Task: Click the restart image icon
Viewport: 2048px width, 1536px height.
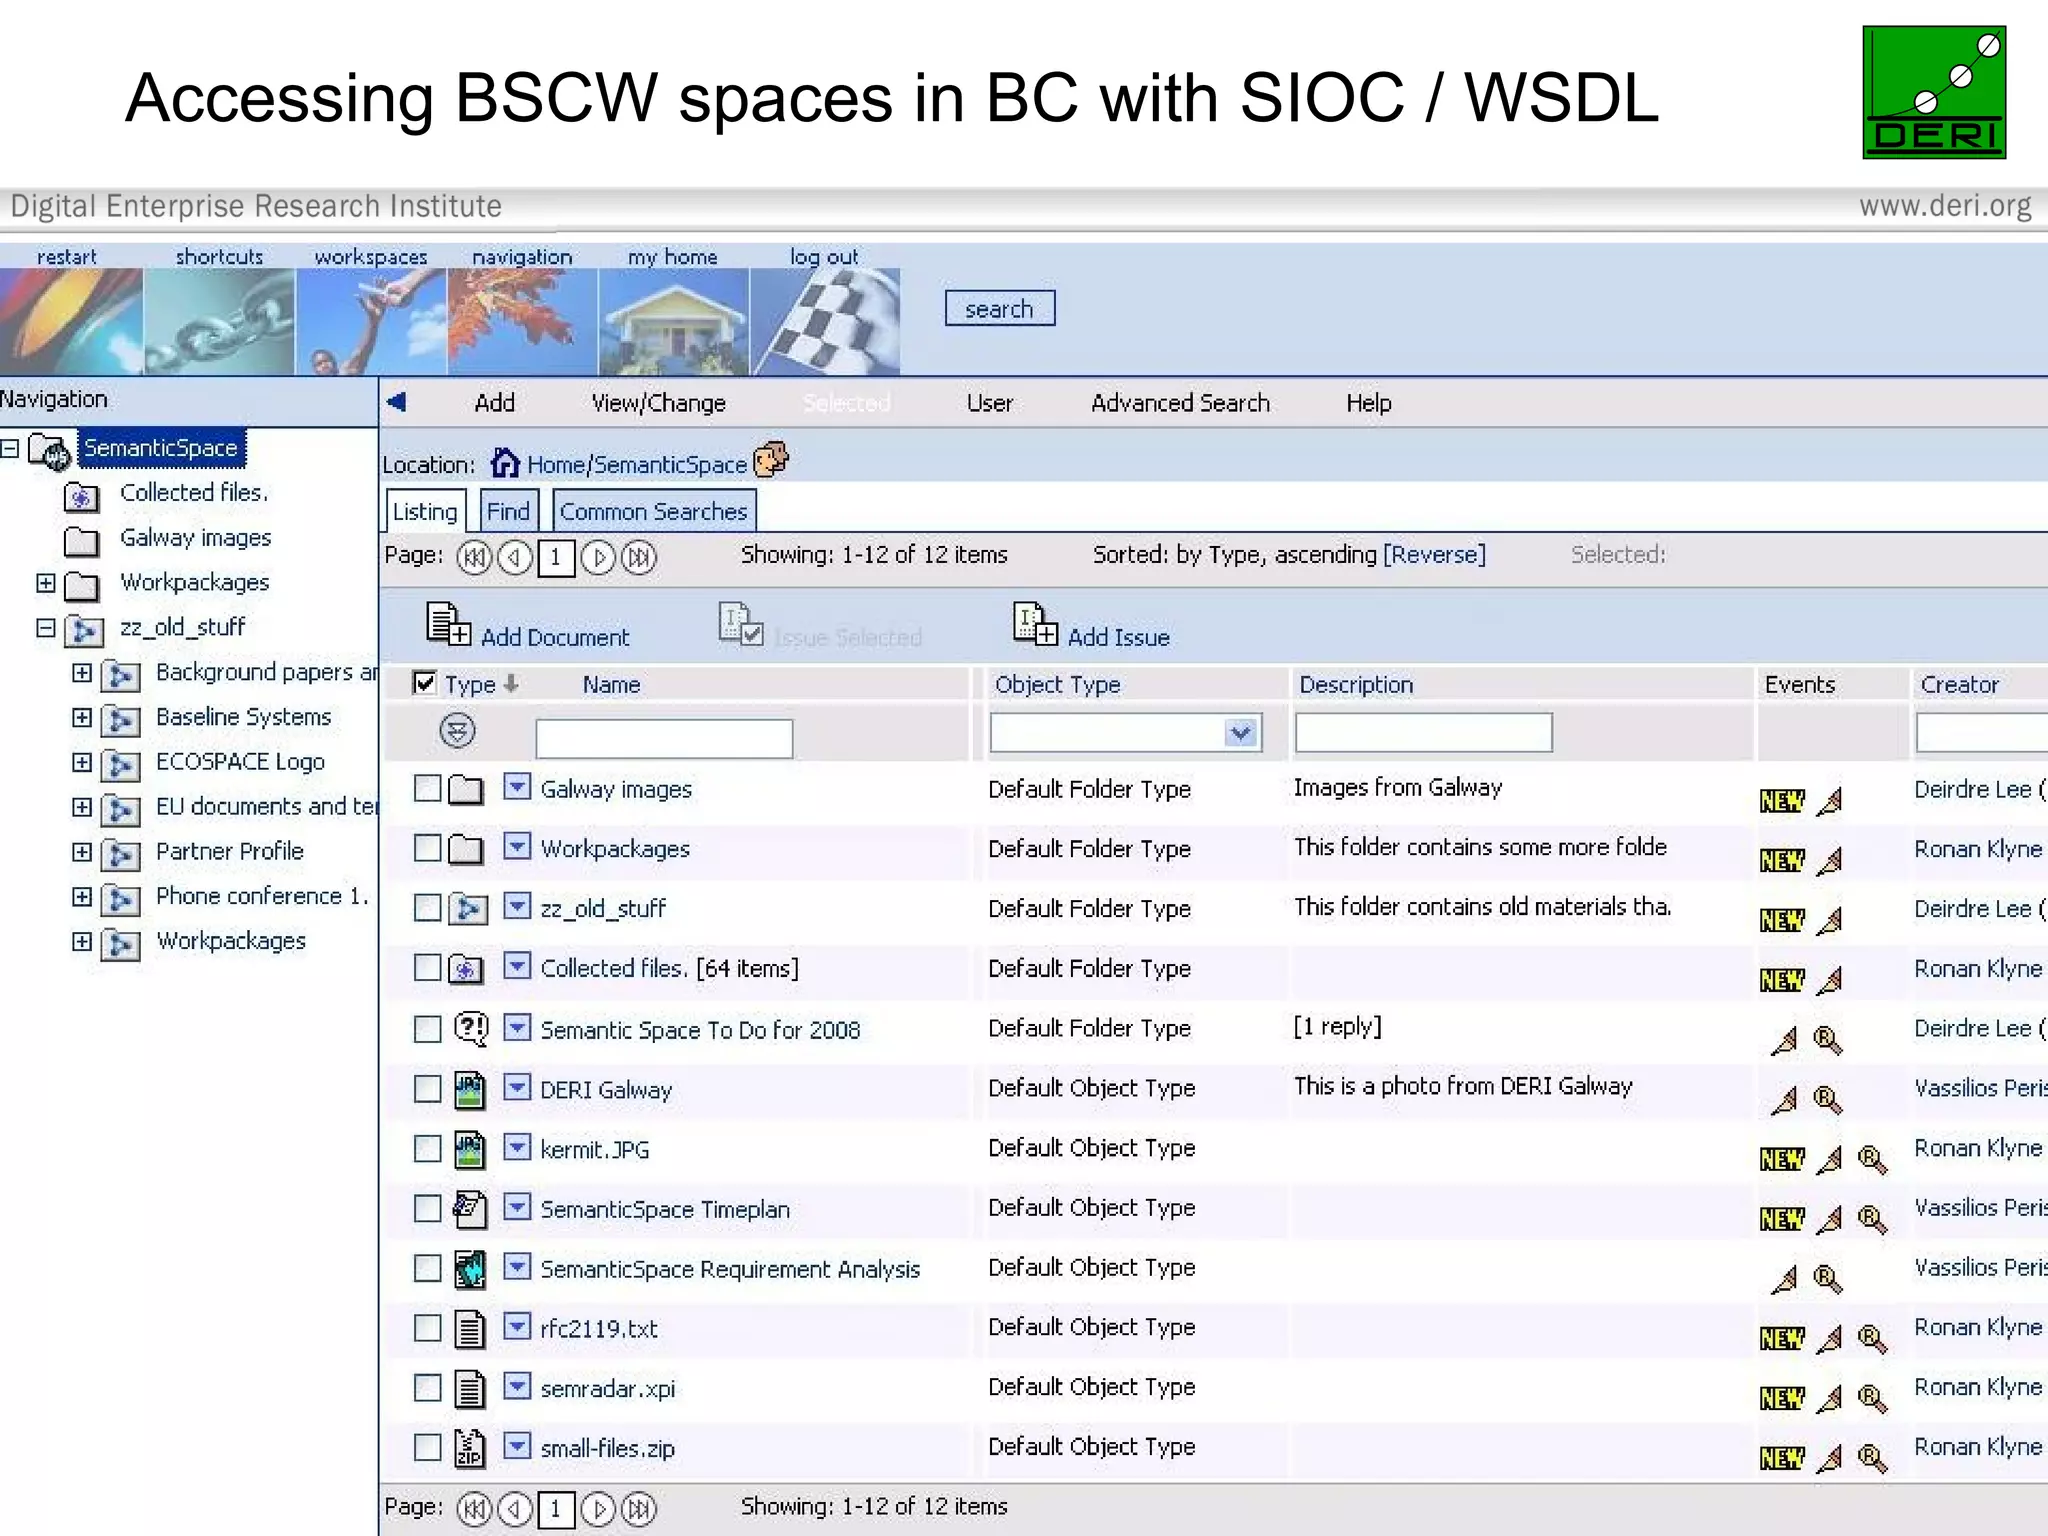Action: [71, 321]
